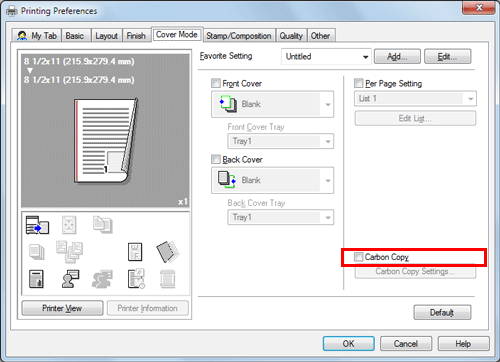Open the Other tab
This screenshot has height=362, width=500.
pos(320,36)
